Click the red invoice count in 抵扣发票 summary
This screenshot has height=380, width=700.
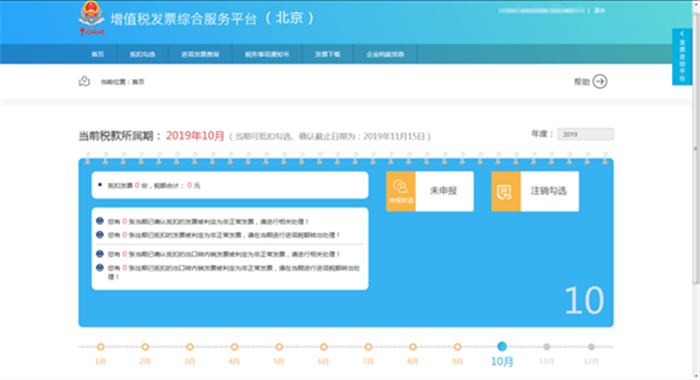pos(137,185)
